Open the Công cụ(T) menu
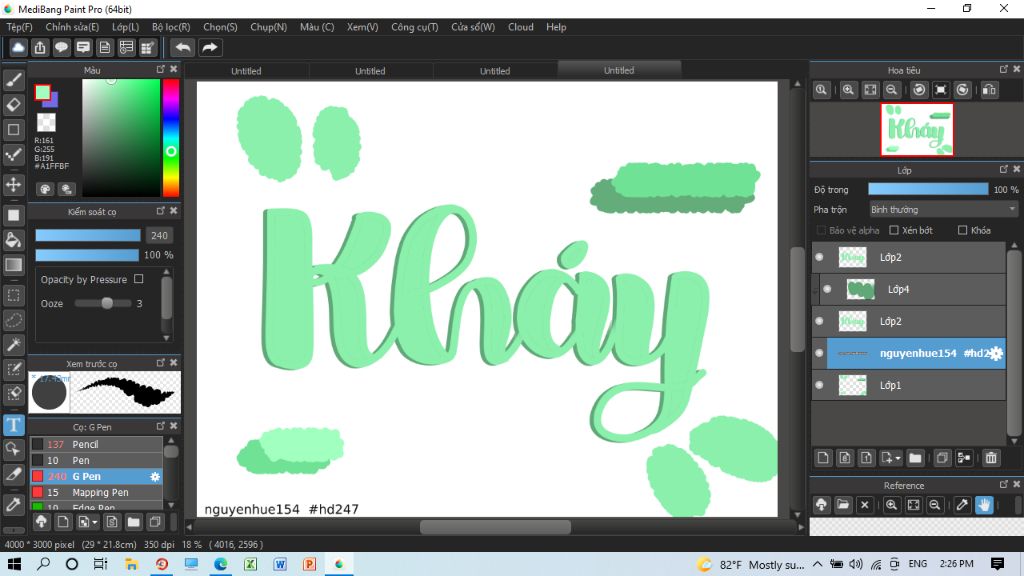Image resolution: width=1024 pixels, height=576 pixels. (415, 27)
